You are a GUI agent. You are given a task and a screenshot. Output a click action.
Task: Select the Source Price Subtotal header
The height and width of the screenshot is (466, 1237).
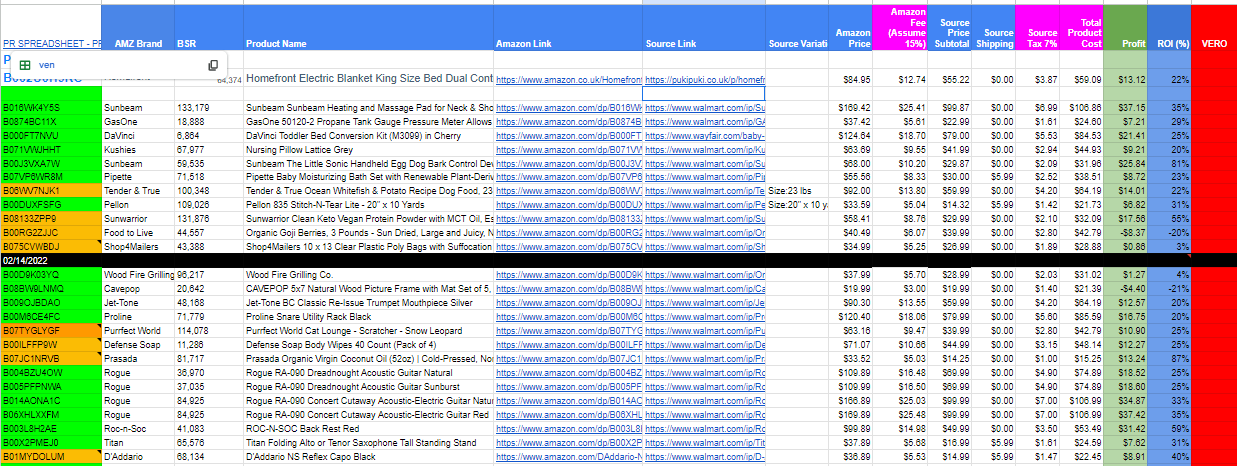(x=950, y=28)
